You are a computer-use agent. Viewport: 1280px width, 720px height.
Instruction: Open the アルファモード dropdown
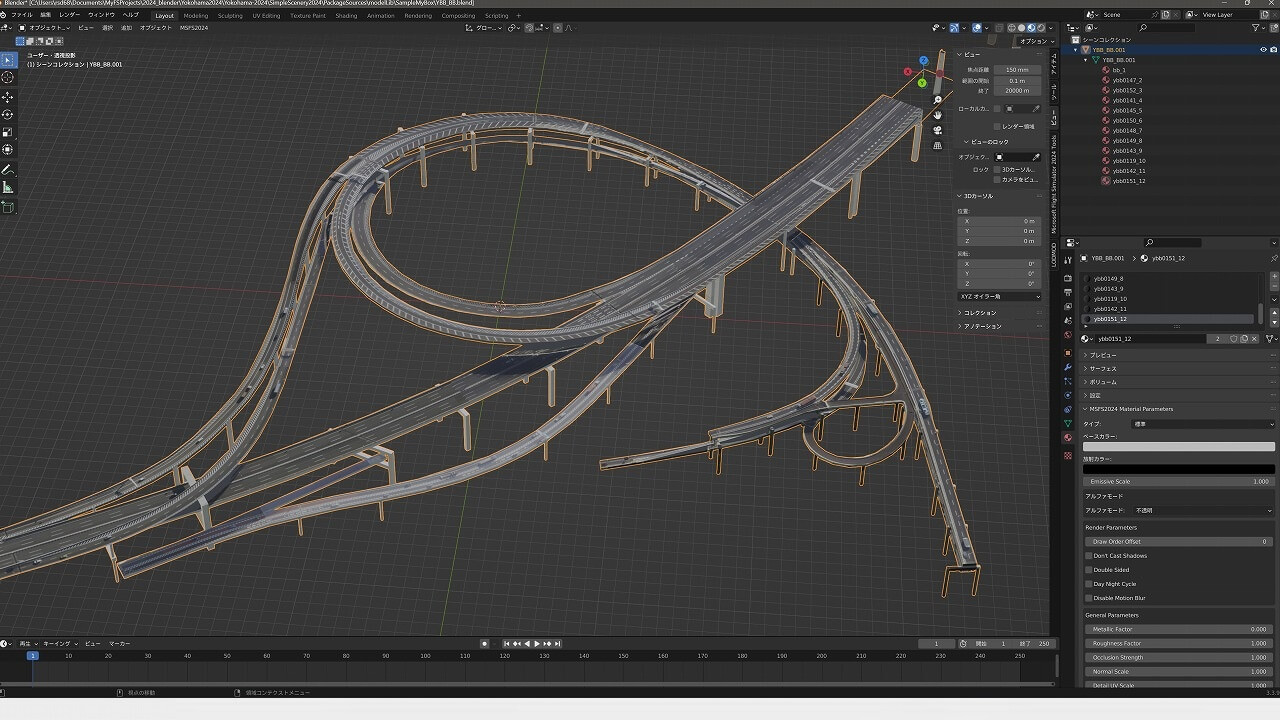1204,510
